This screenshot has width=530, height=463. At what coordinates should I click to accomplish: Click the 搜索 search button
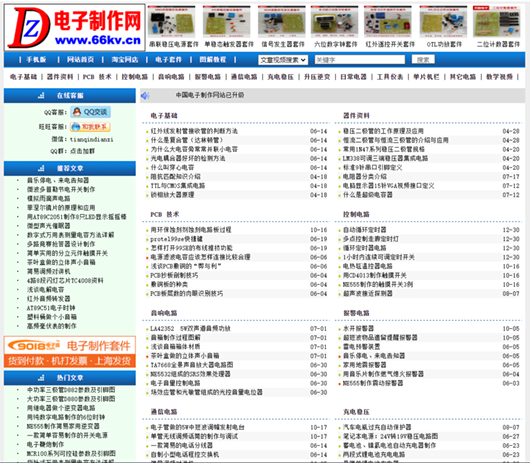423,60
